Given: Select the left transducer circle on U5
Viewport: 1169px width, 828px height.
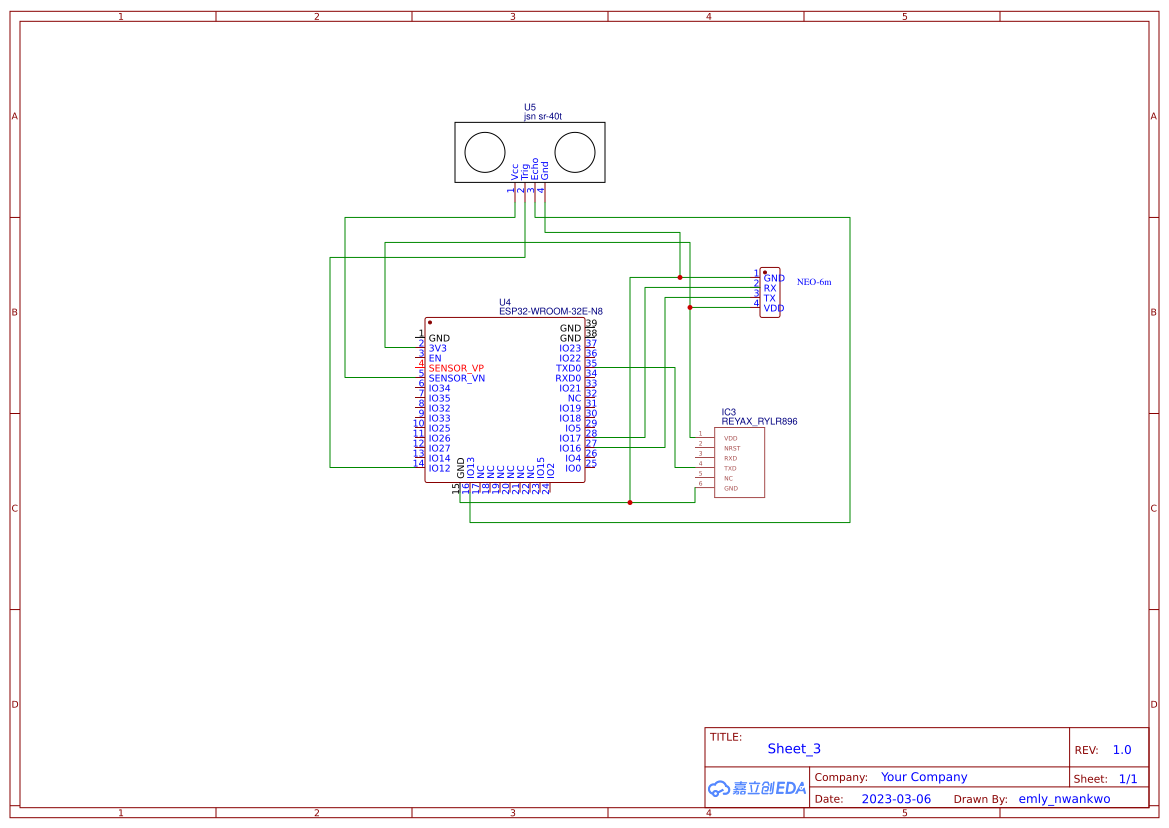Looking at the screenshot, I should coord(483,152).
